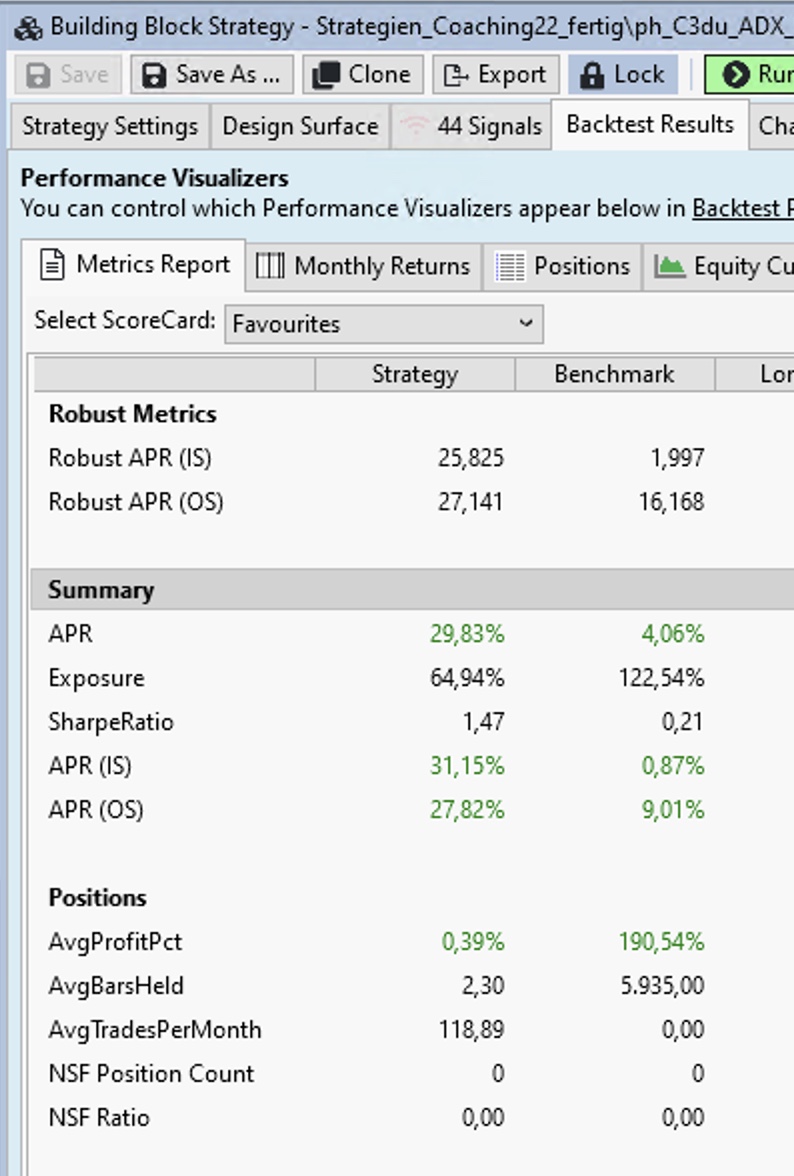Click the greyed-out Save button

point(67,75)
